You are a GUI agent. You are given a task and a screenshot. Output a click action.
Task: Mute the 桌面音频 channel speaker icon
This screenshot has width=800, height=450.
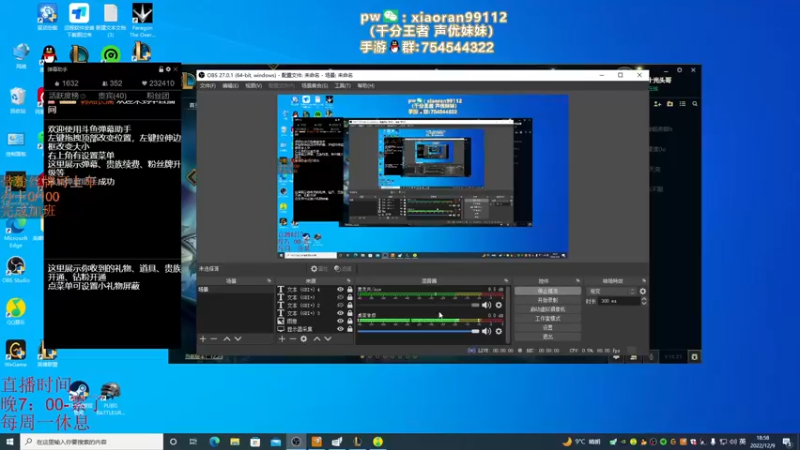click(486, 331)
